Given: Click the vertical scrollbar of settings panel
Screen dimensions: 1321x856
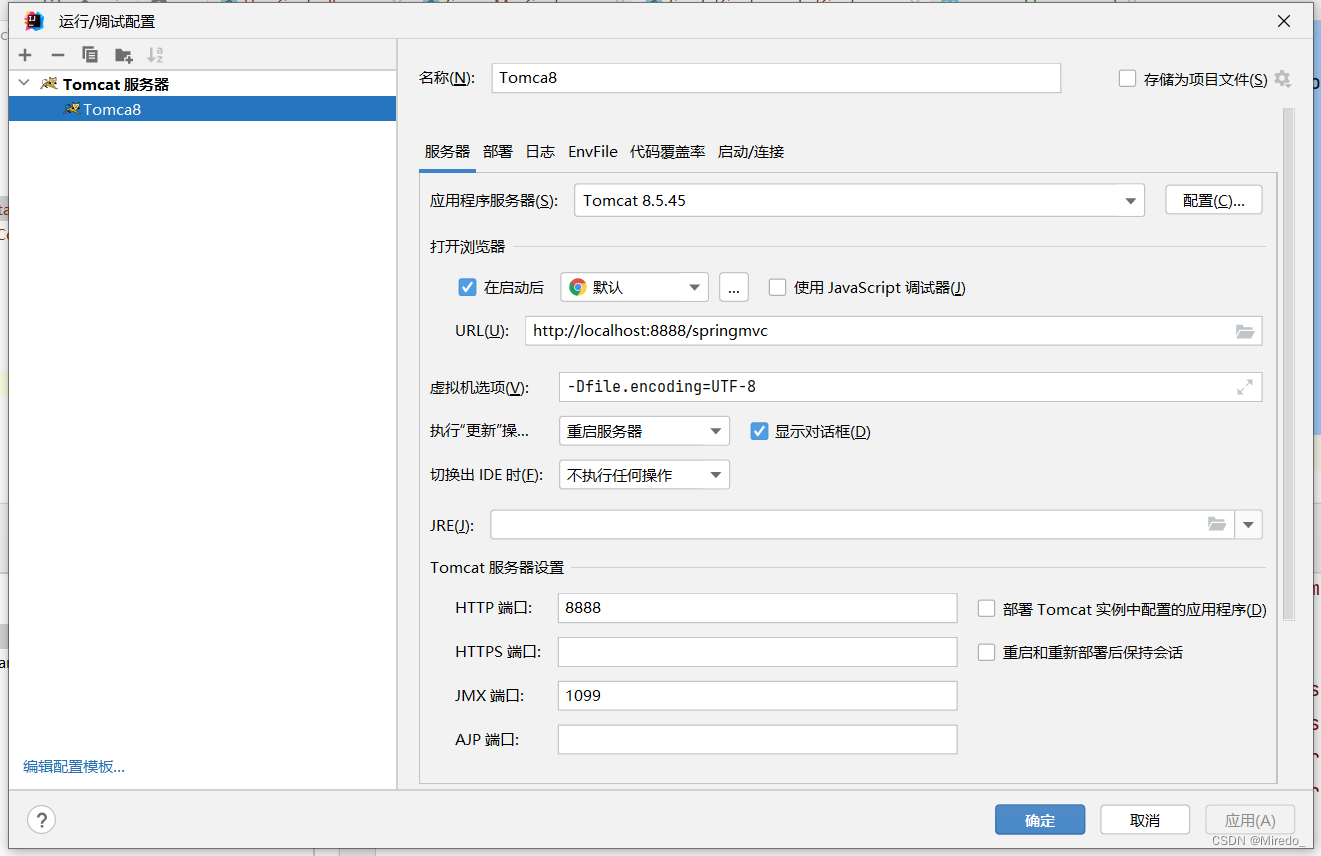Looking at the screenshot, I should coord(1289,364).
